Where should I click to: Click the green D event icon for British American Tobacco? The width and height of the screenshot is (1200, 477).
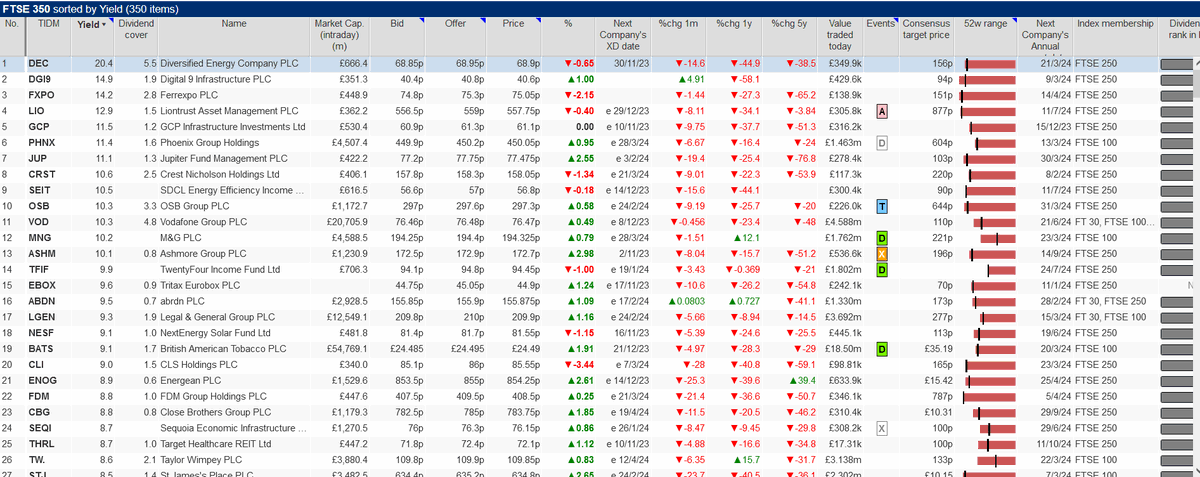tap(882, 347)
